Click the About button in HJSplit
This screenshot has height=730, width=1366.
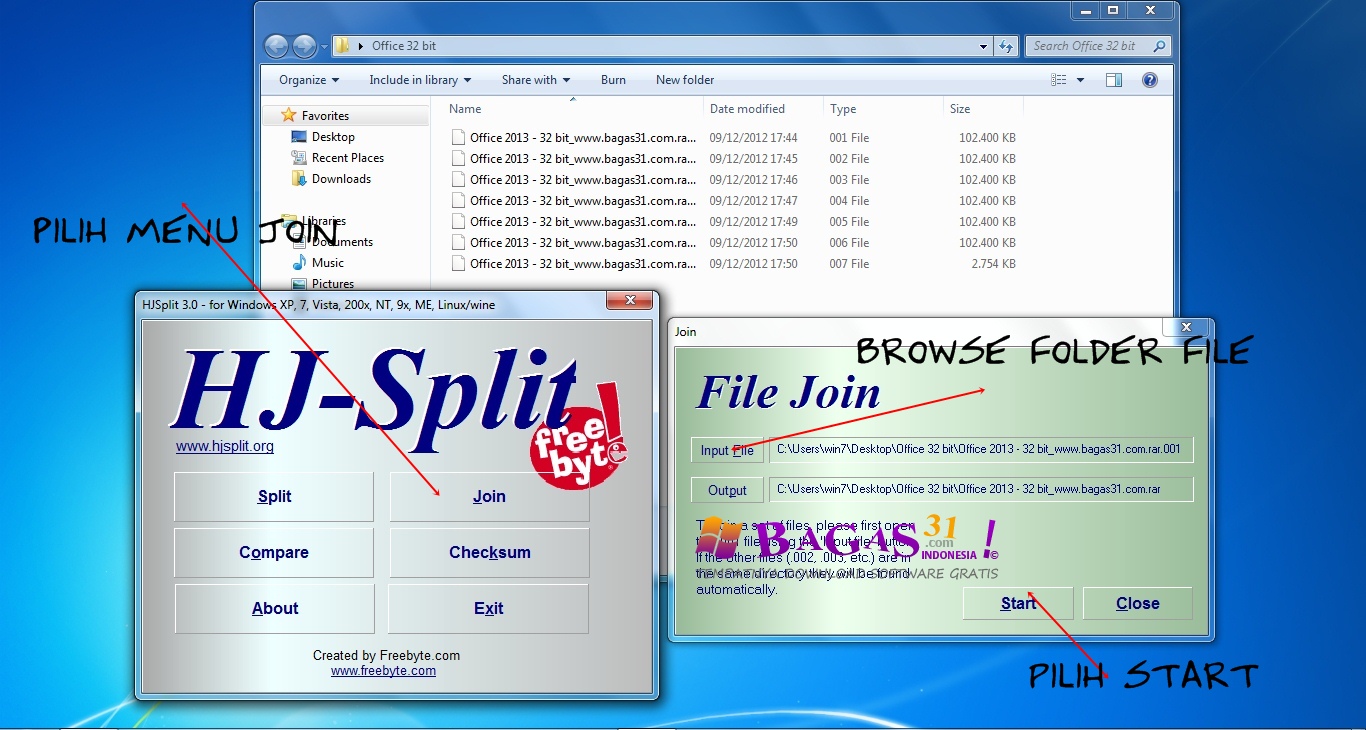275,609
